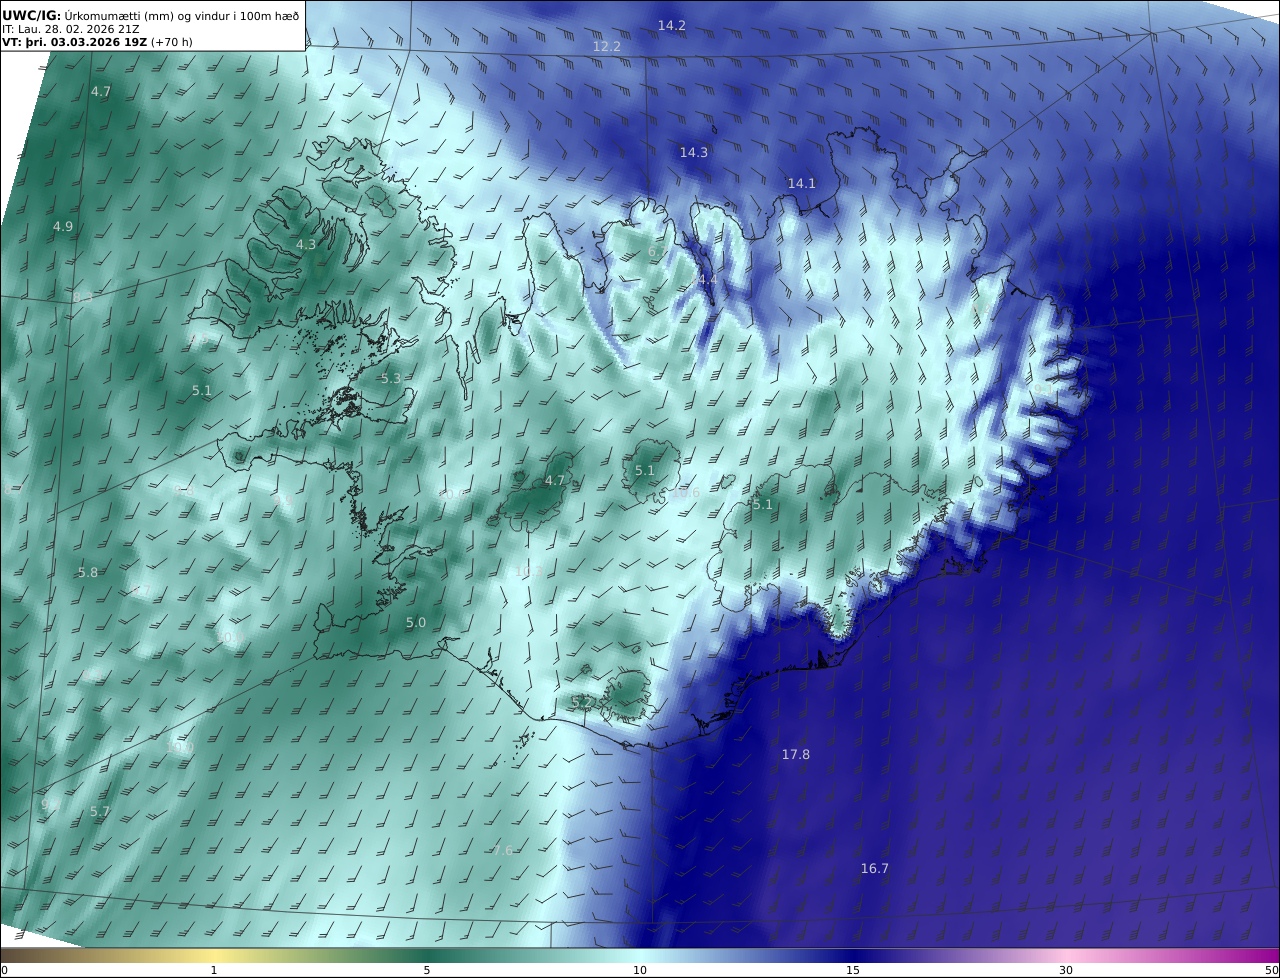Click the 10 tick on the color scale
Image resolution: width=1280 pixels, height=978 pixels.
(x=640, y=970)
